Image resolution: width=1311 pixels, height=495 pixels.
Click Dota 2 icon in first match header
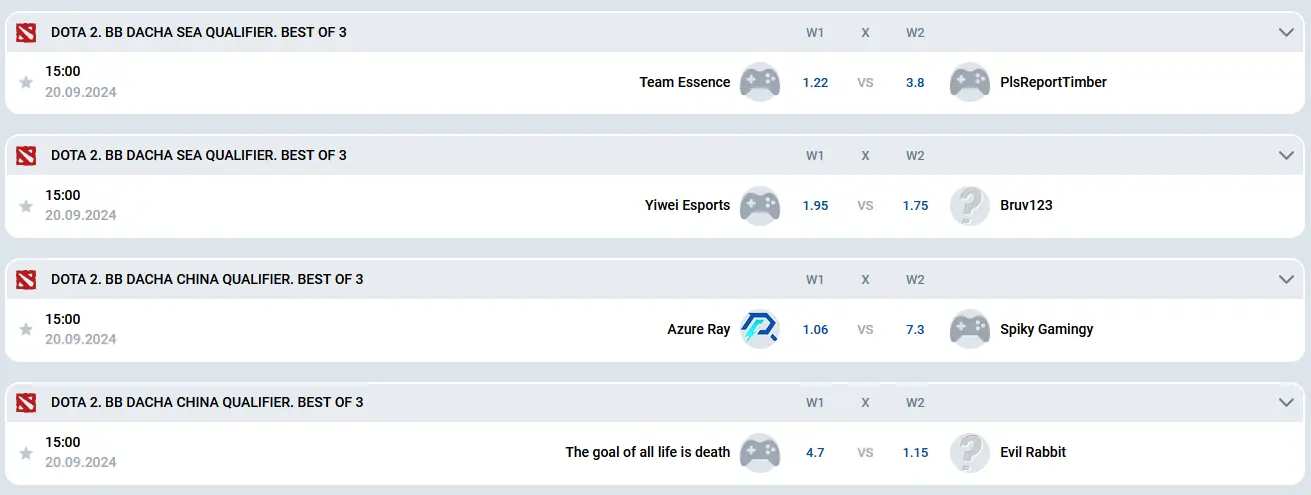pyautogui.click(x=26, y=32)
